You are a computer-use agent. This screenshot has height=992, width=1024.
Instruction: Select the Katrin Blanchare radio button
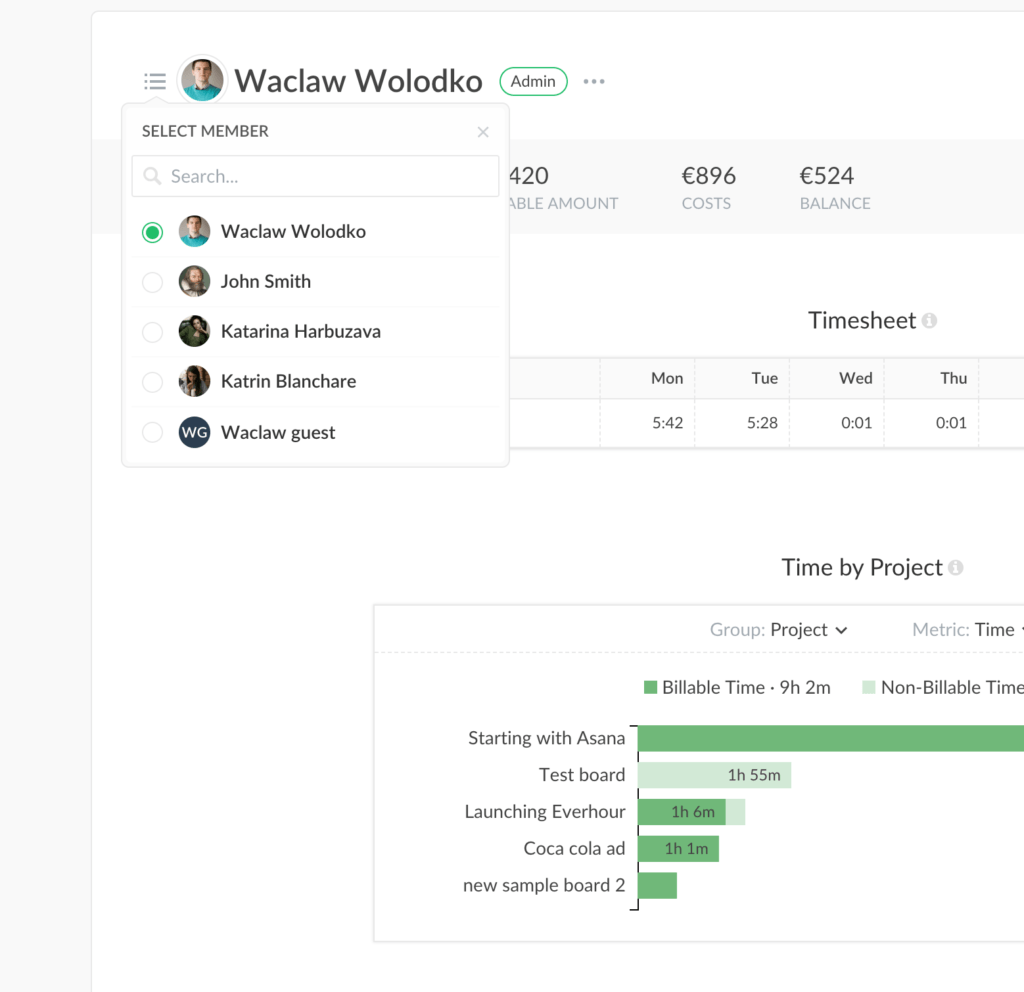point(152,381)
